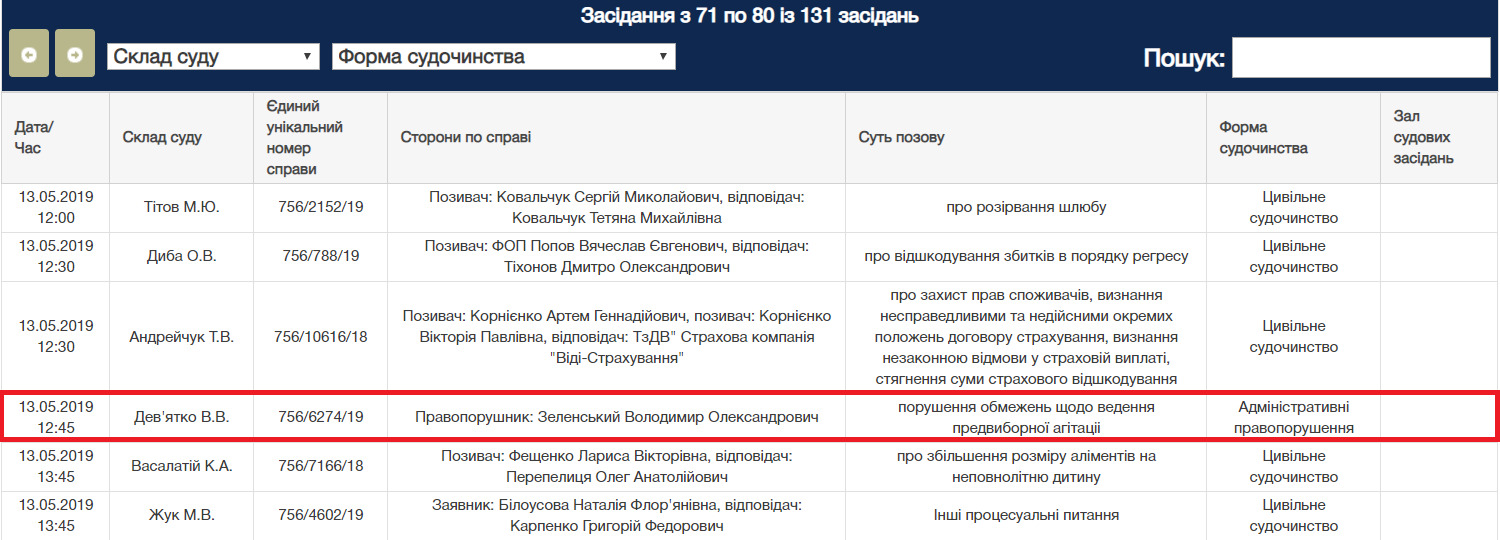Select judge name Диба О.В.
The height and width of the screenshot is (540, 1500).
[182, 257]
